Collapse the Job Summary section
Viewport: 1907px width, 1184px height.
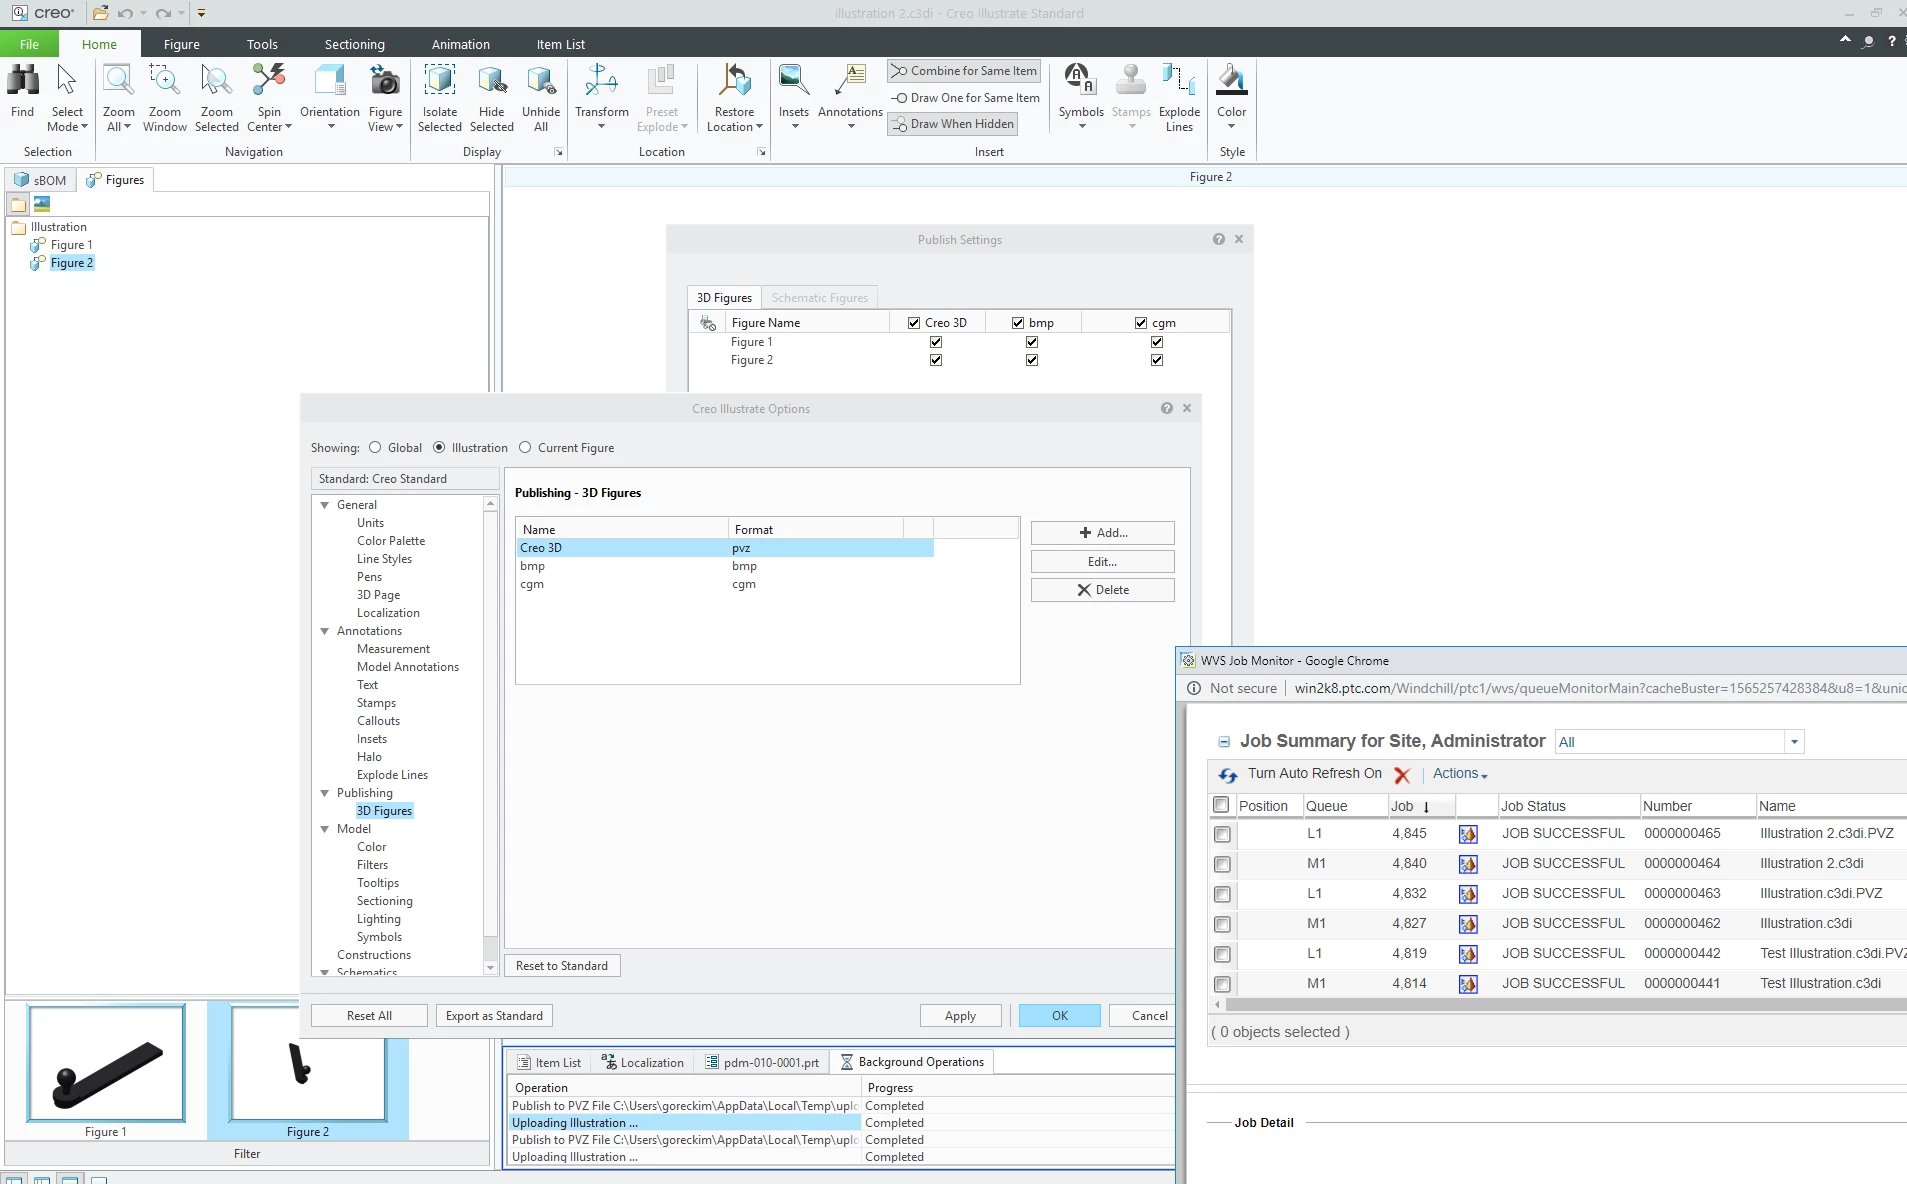coord(1223,742)
